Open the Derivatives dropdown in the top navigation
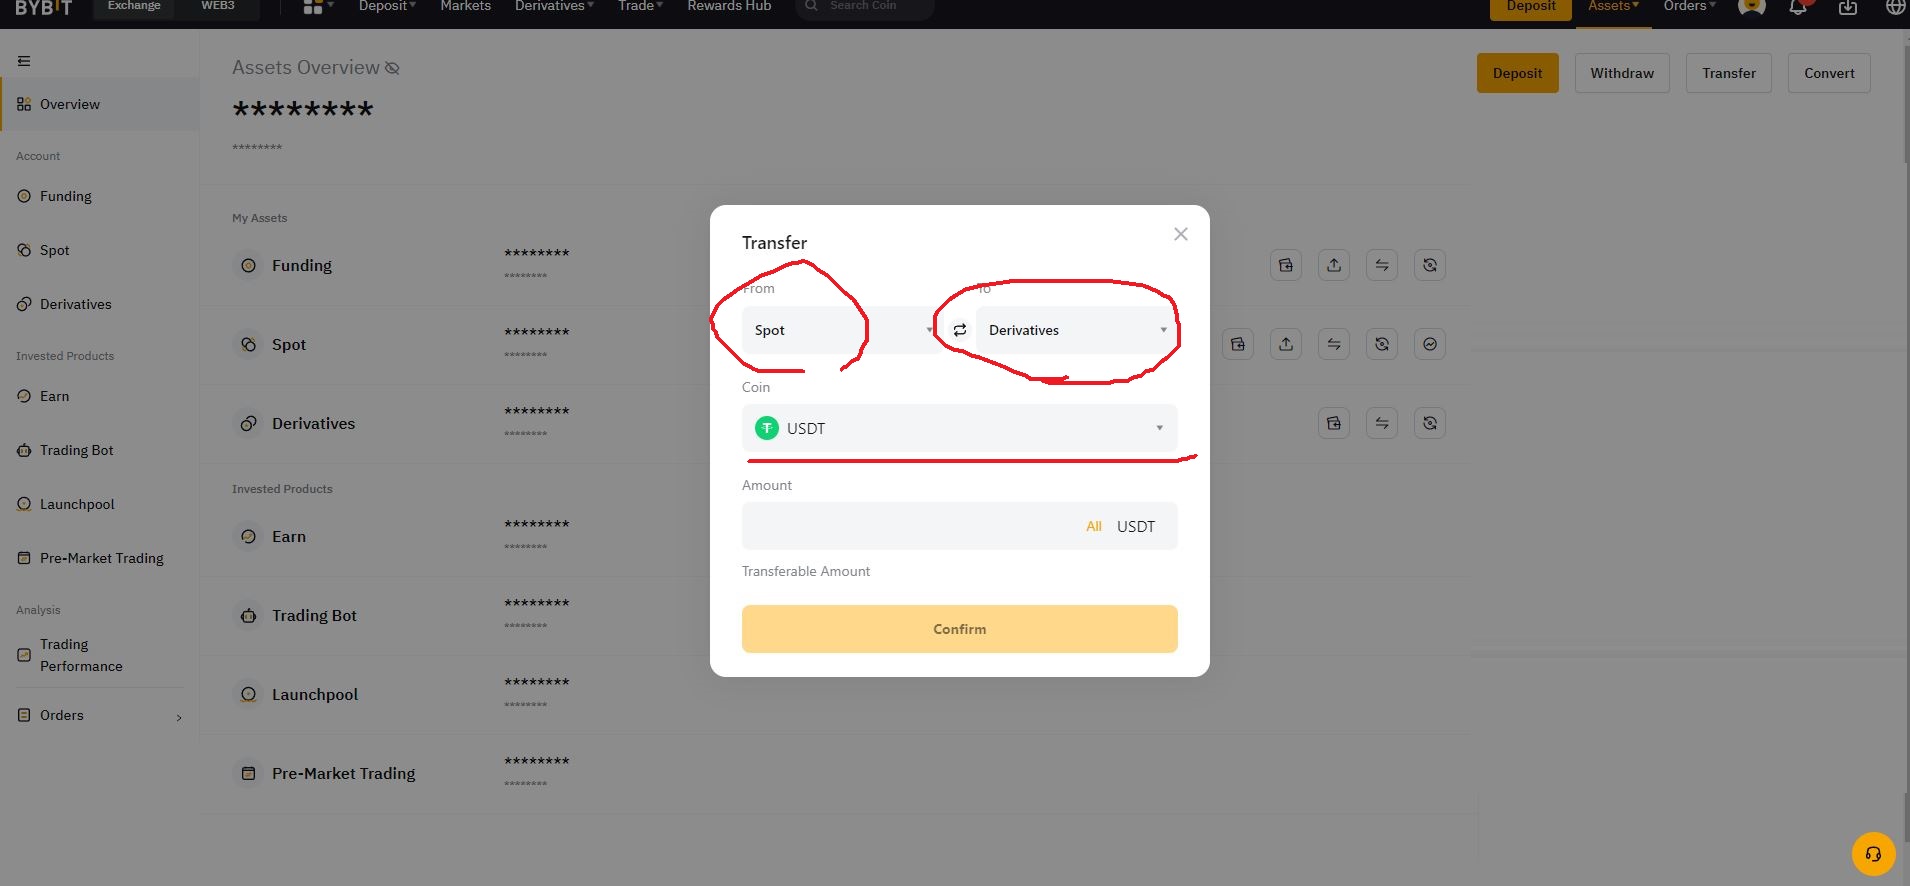The image size is (1910, 886). pyautogui.click(x=554, y=6)
